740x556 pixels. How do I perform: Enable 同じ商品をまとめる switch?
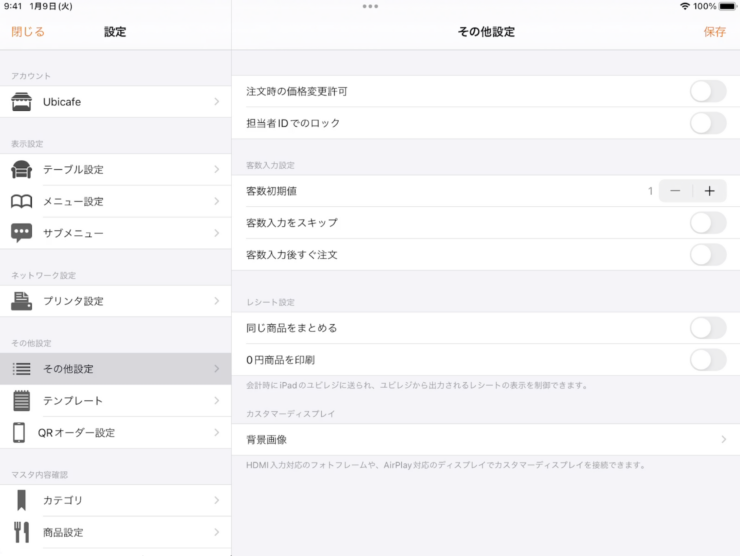pyautogui.click(x=708, y=328)
